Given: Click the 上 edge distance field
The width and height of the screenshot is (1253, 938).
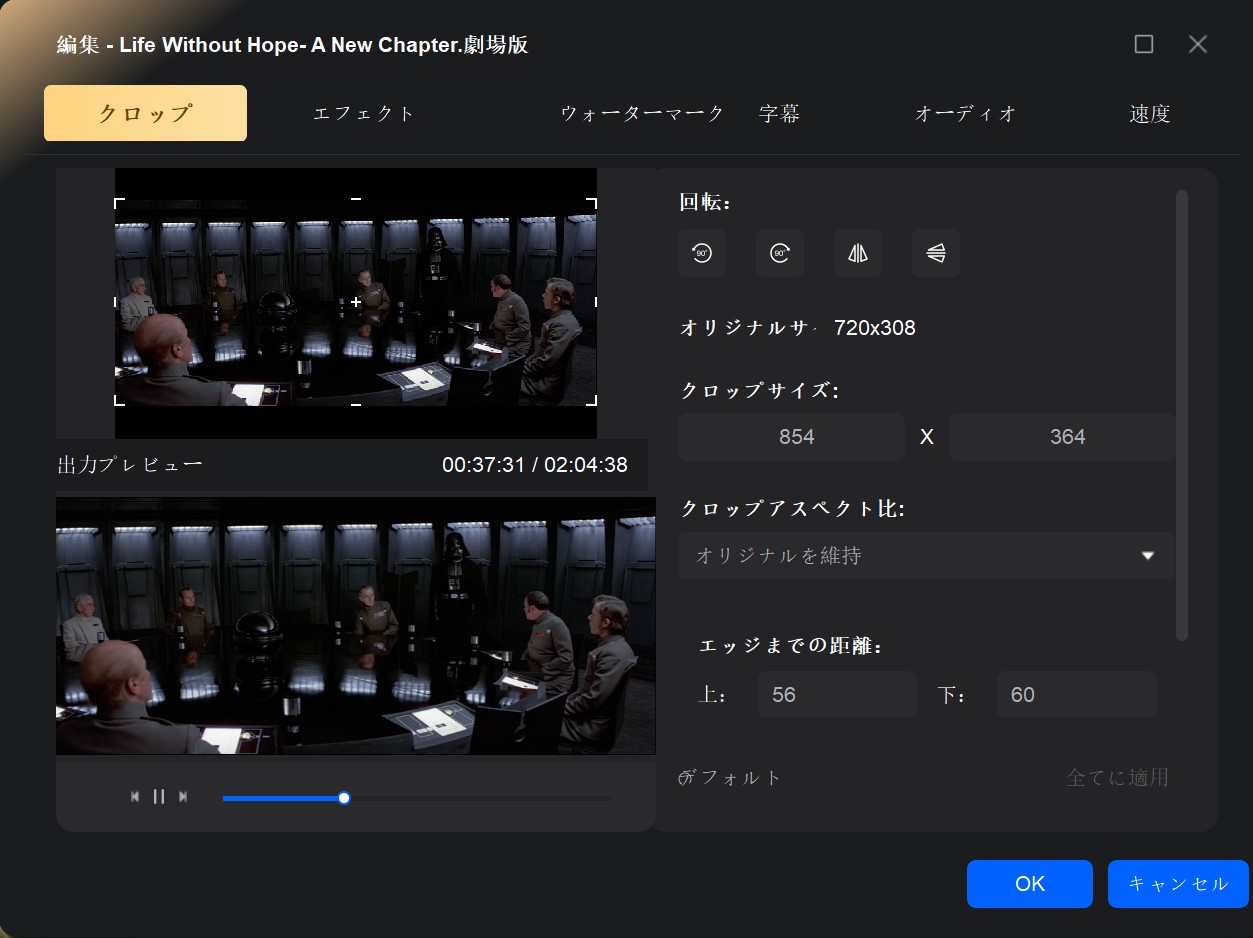Looking at the screenshot, I should click(837, 694).
